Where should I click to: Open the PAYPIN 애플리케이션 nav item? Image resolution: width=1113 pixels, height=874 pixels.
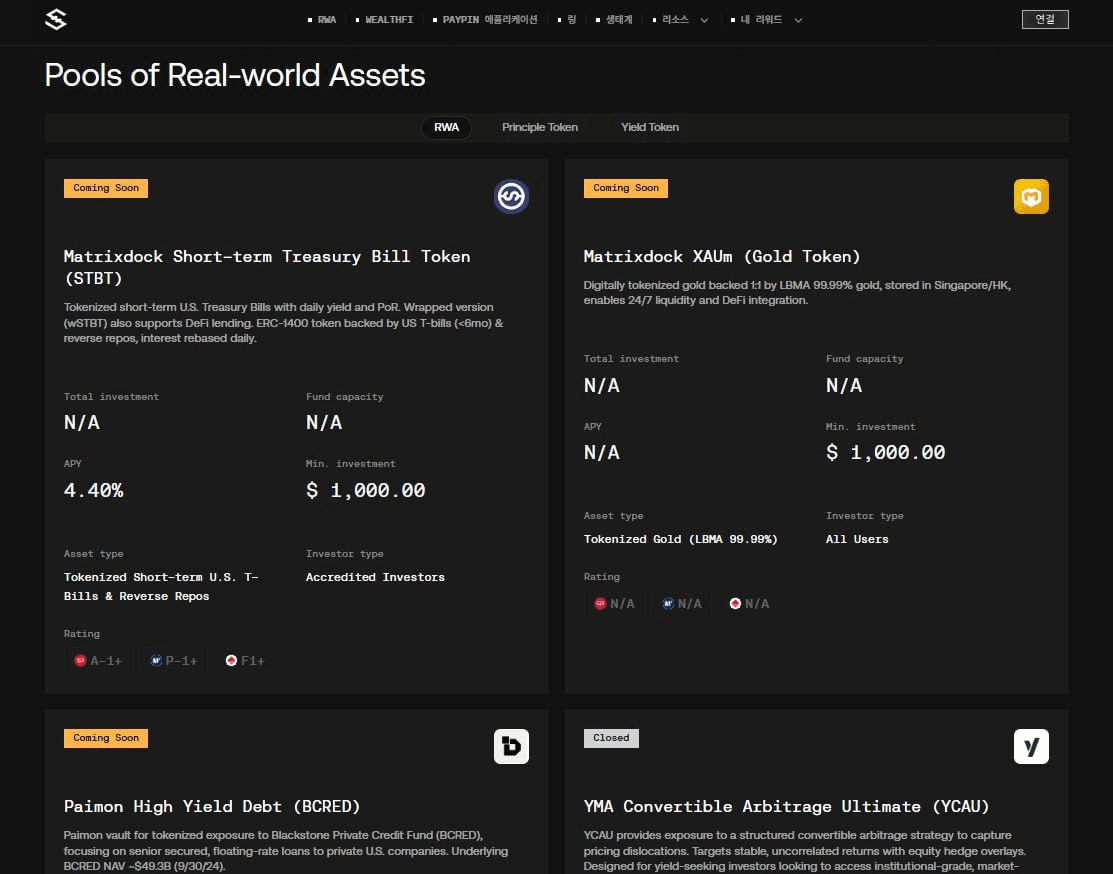pos(485,20)
